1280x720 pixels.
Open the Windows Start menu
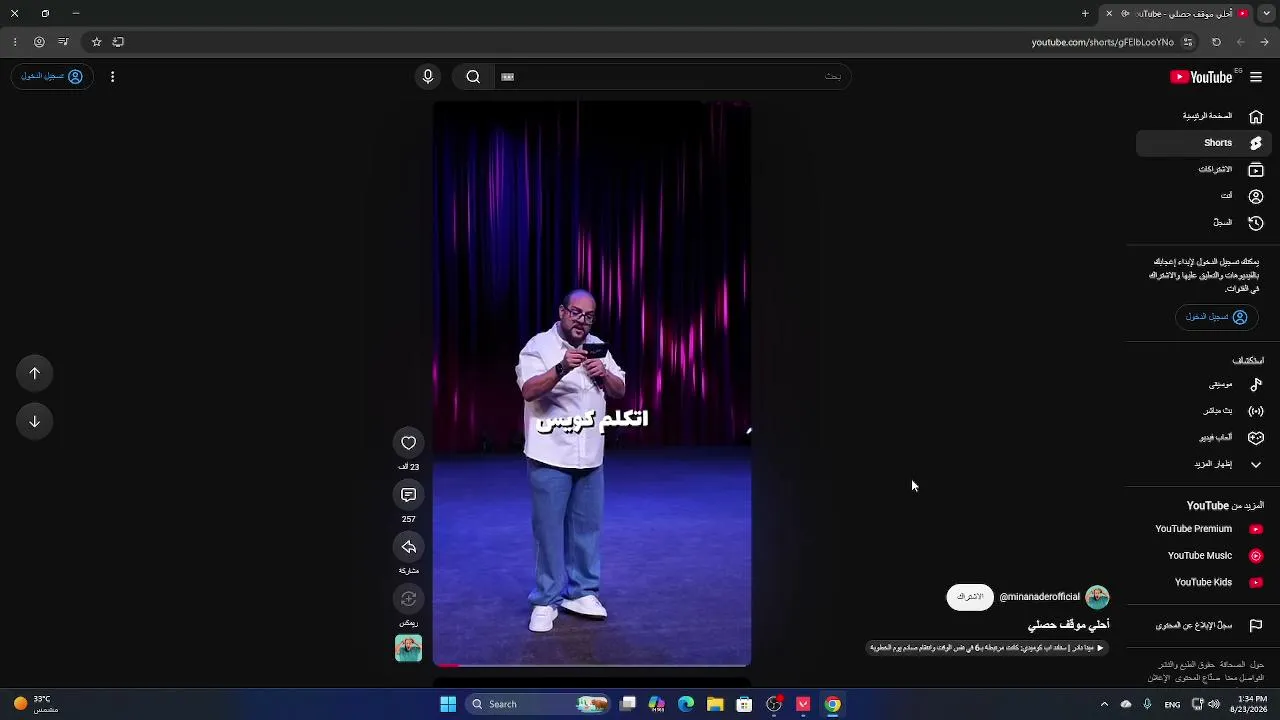(x=448, y=704)
